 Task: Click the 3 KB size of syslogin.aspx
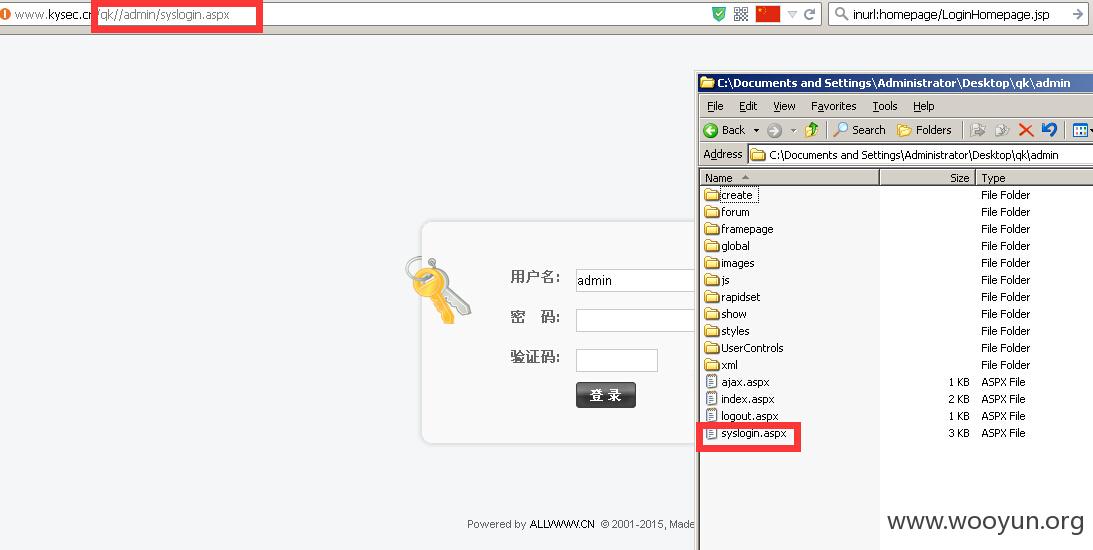pos(959,434)
